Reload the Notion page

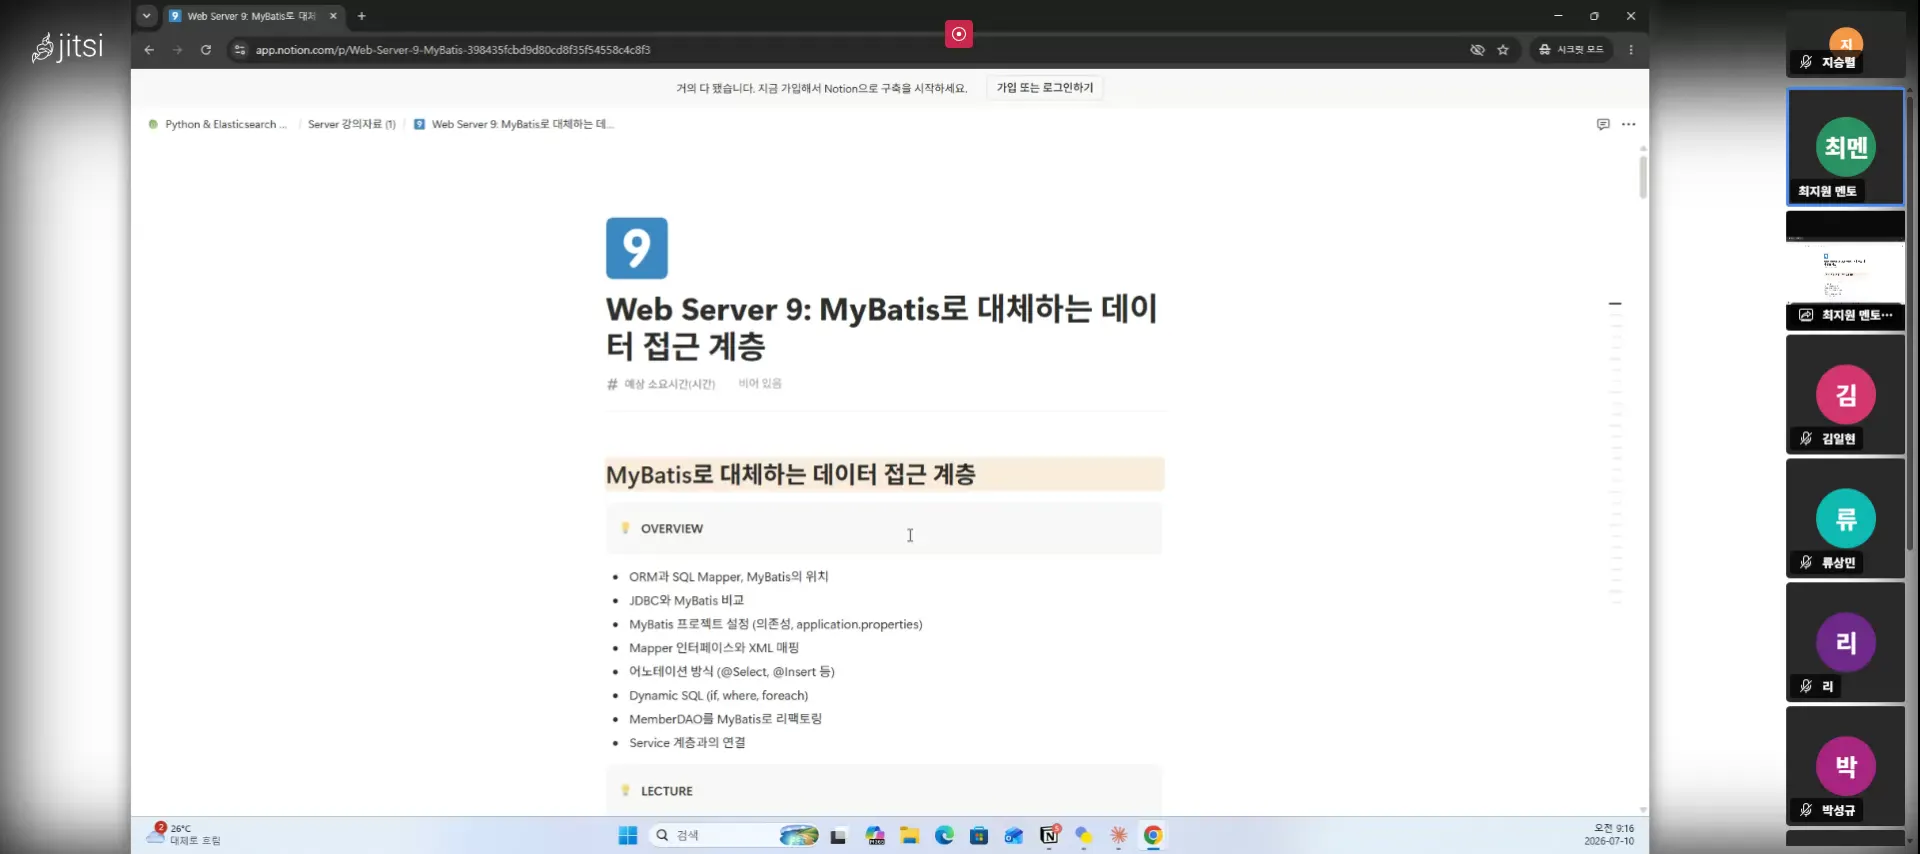(206, 49)
